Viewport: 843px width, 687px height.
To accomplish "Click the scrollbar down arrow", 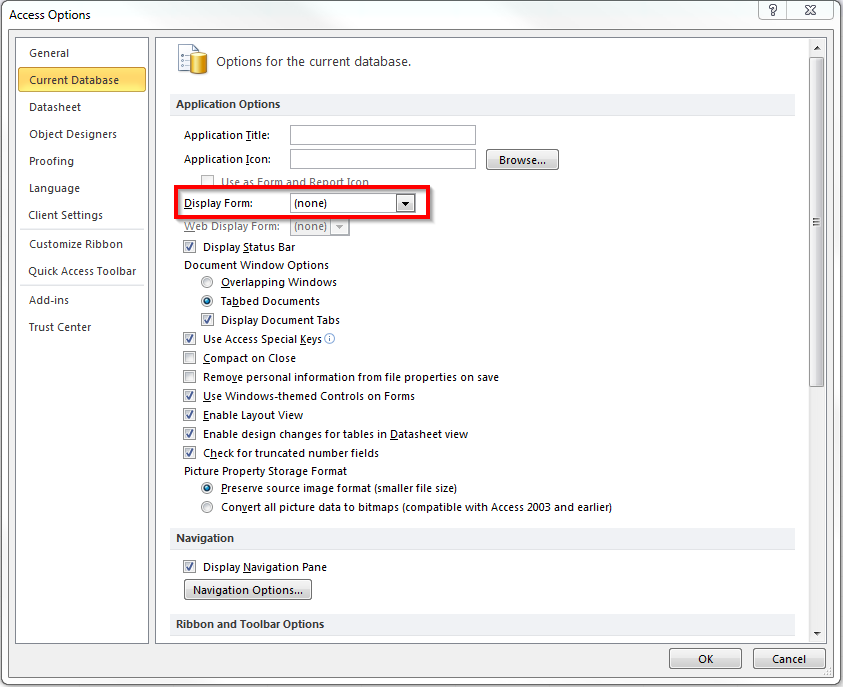I will 817,634.
